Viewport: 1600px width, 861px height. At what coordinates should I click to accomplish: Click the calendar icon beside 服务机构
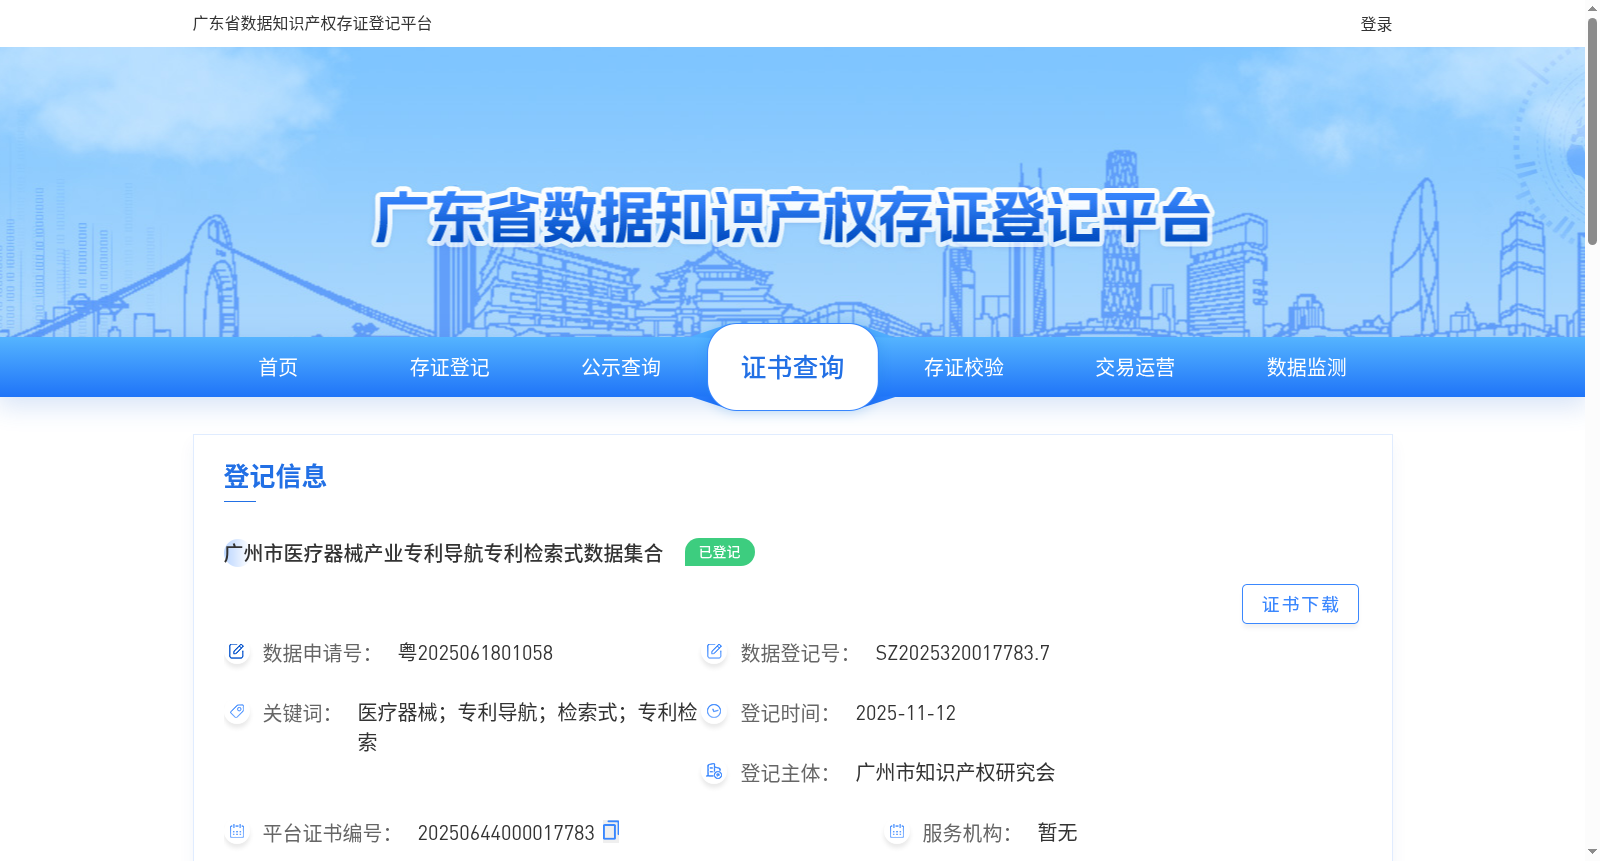[897, 832]
